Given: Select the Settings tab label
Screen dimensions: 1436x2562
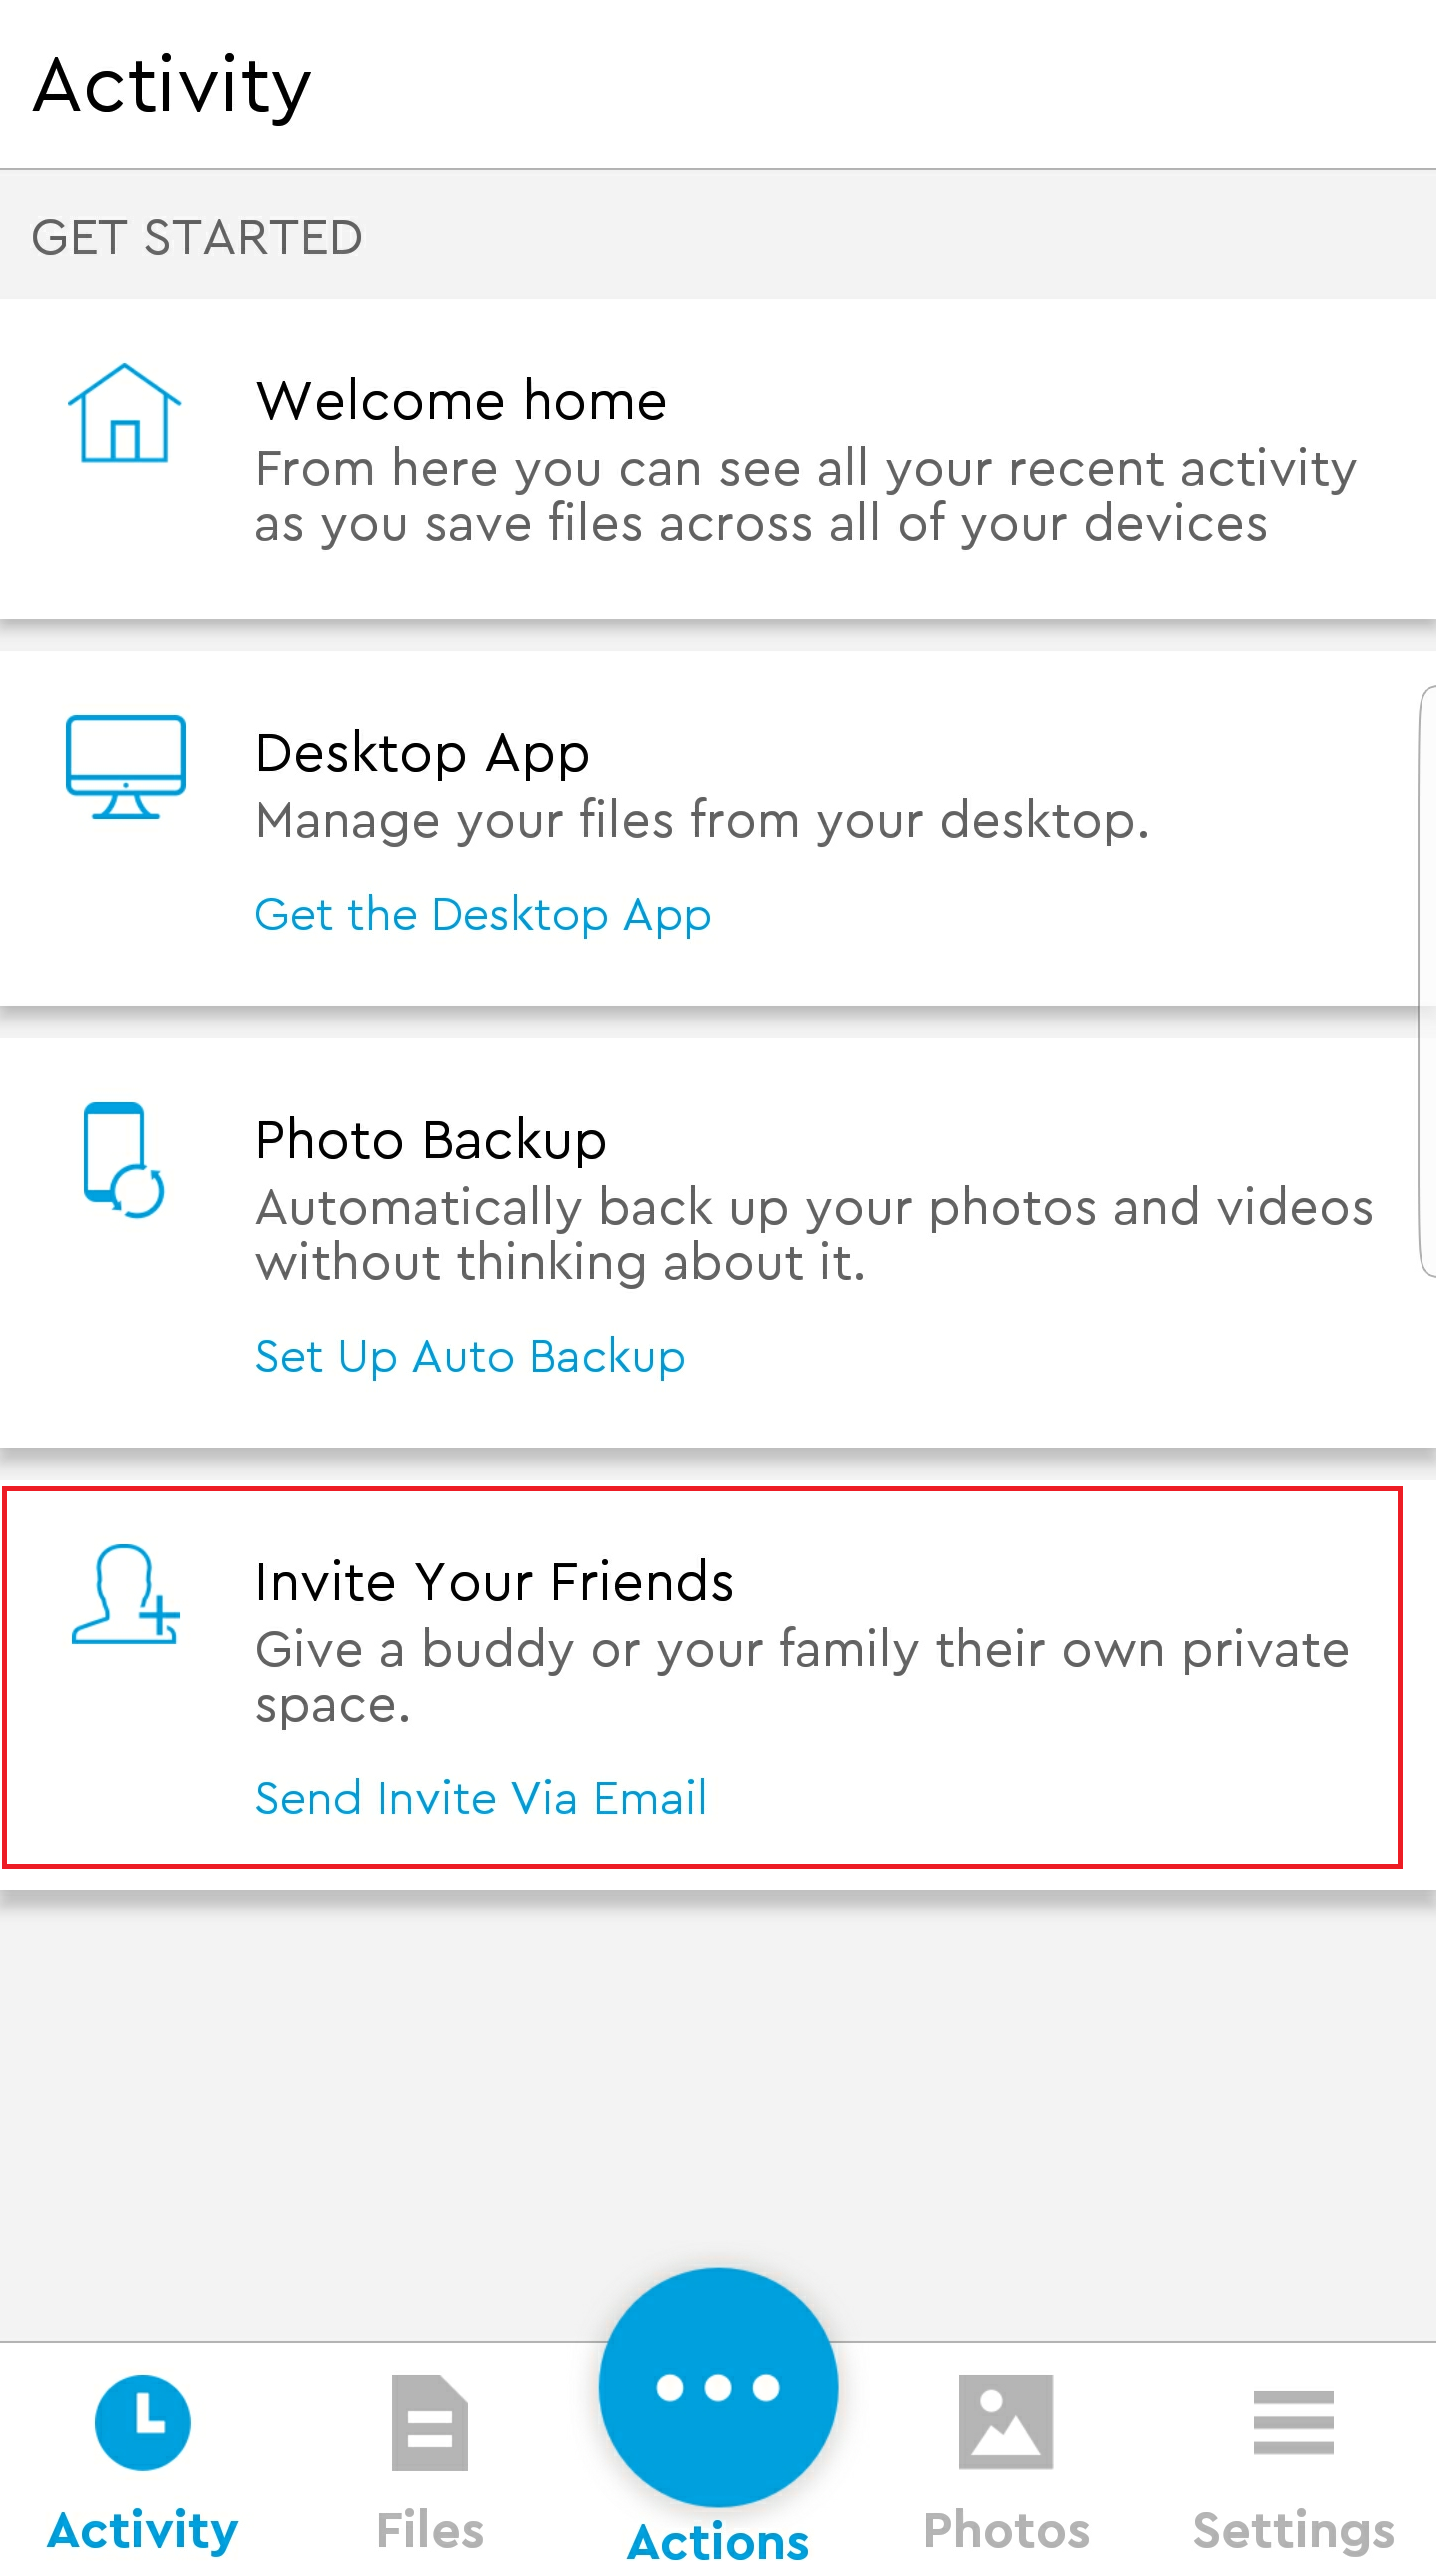Looking at the screenshot, I should 1293,2531.
